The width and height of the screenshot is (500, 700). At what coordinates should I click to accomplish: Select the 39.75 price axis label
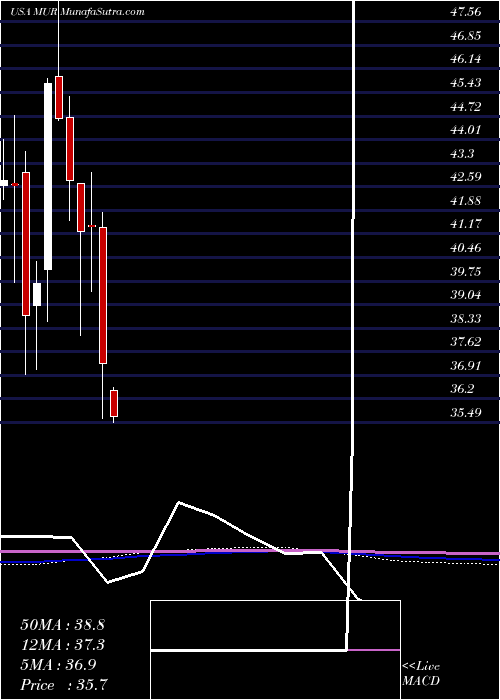click(x=466, y=271)
